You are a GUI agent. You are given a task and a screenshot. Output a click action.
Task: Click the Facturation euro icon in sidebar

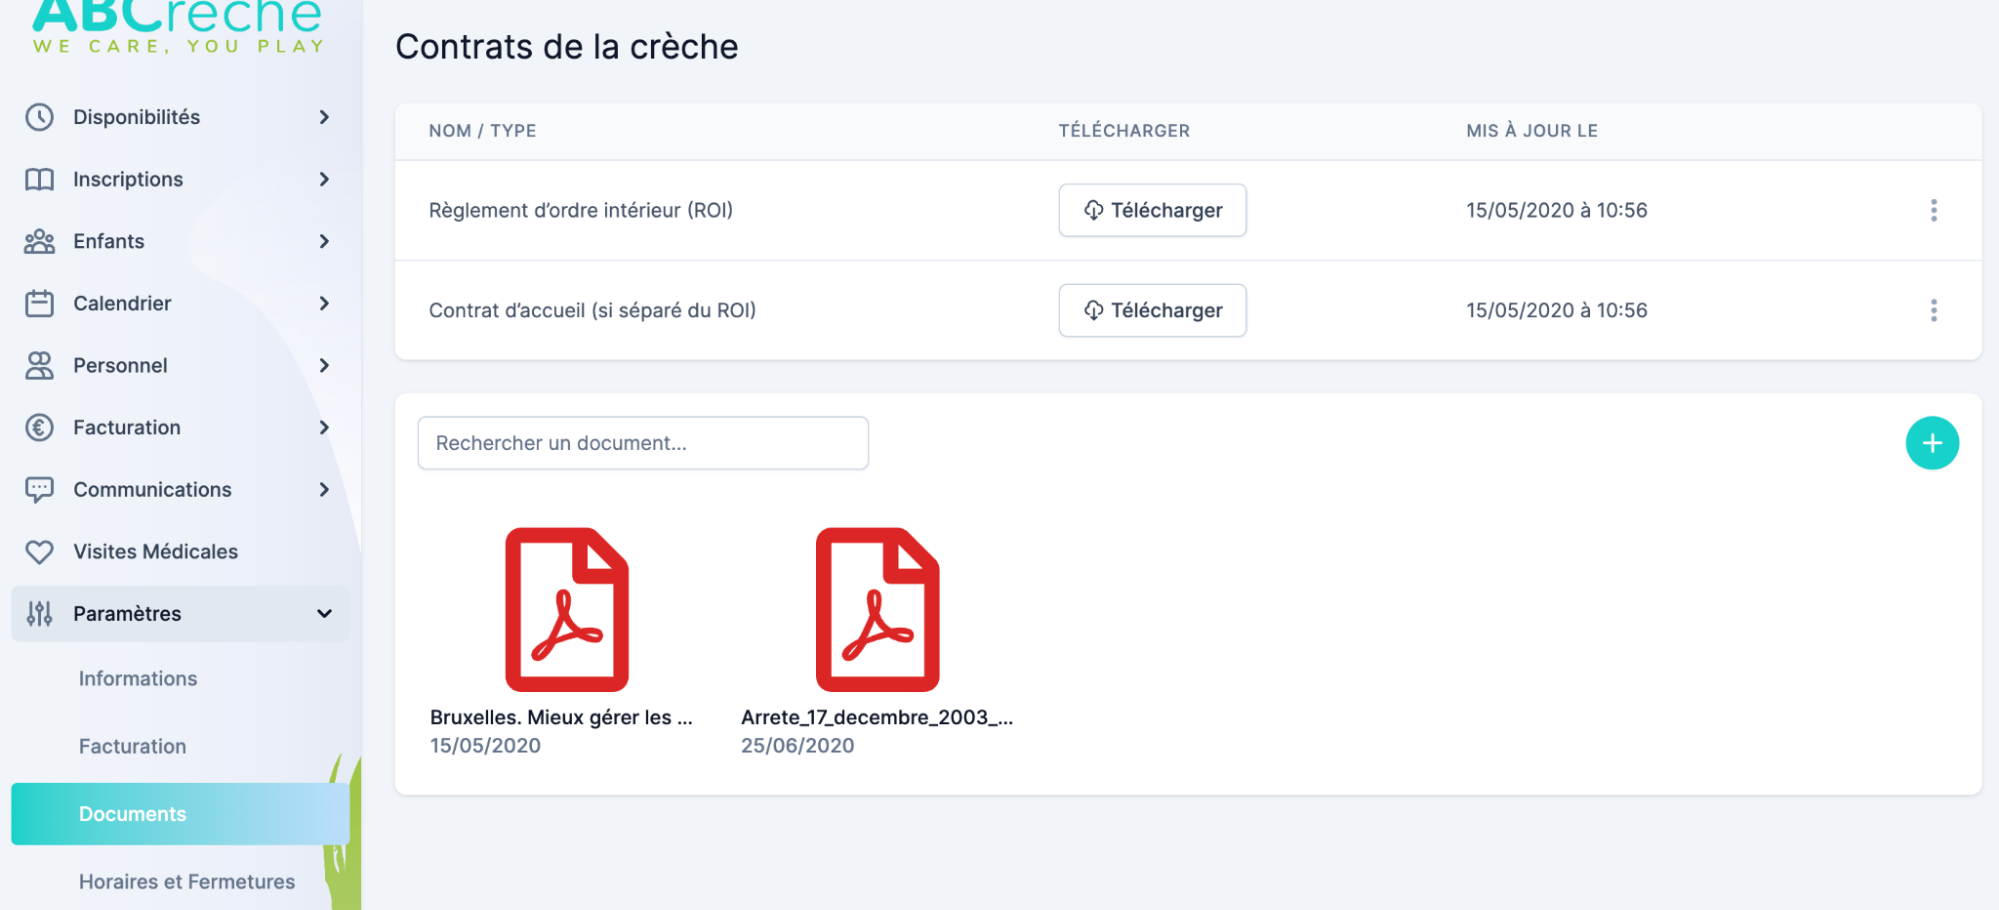click(39, 428)
